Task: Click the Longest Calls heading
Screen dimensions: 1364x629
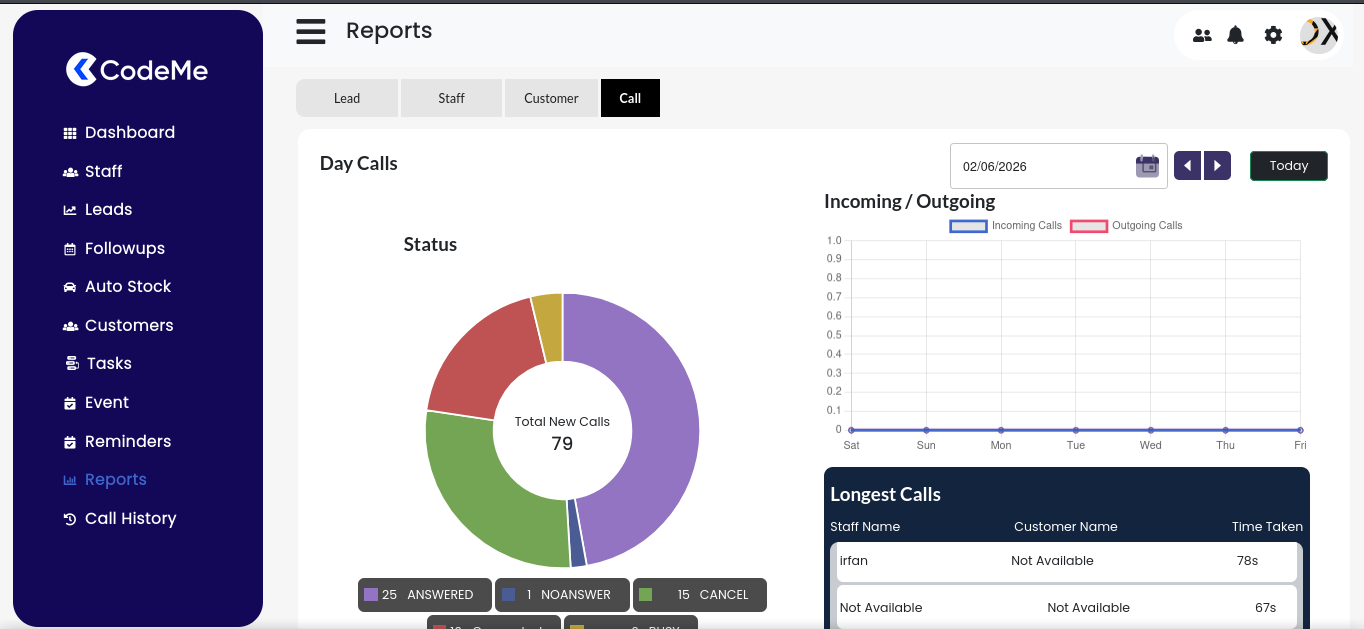Action: point(885,495)
